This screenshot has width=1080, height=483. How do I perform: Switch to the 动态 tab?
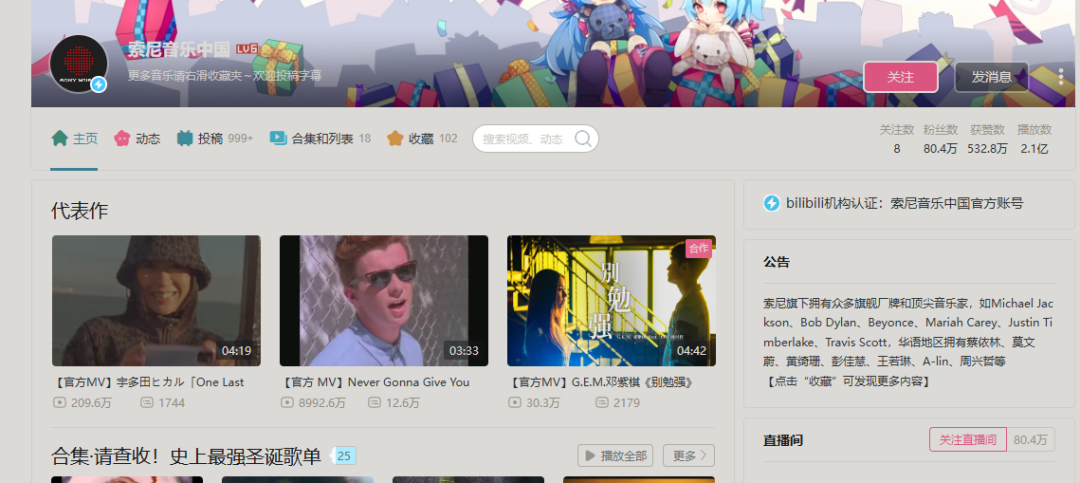(x=136, y=138)
